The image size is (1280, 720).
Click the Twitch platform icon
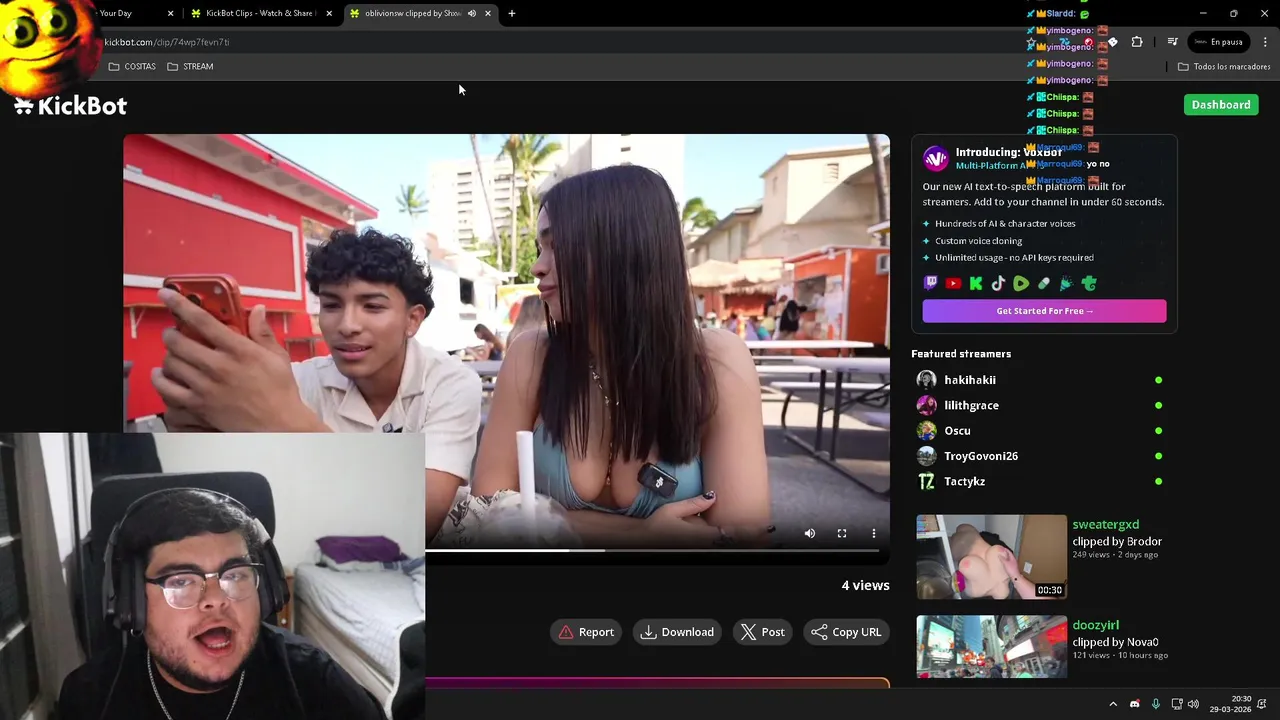tap(931, 284)
